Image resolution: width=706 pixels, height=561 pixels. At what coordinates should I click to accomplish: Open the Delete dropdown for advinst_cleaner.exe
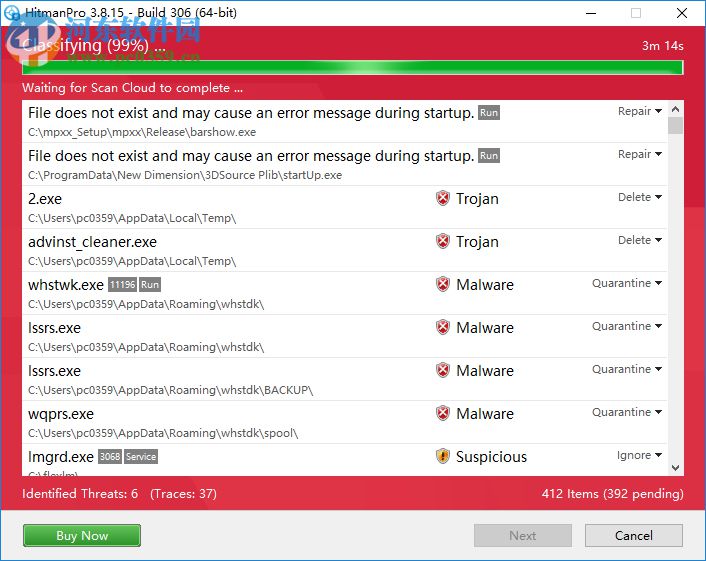pos(639,240)
